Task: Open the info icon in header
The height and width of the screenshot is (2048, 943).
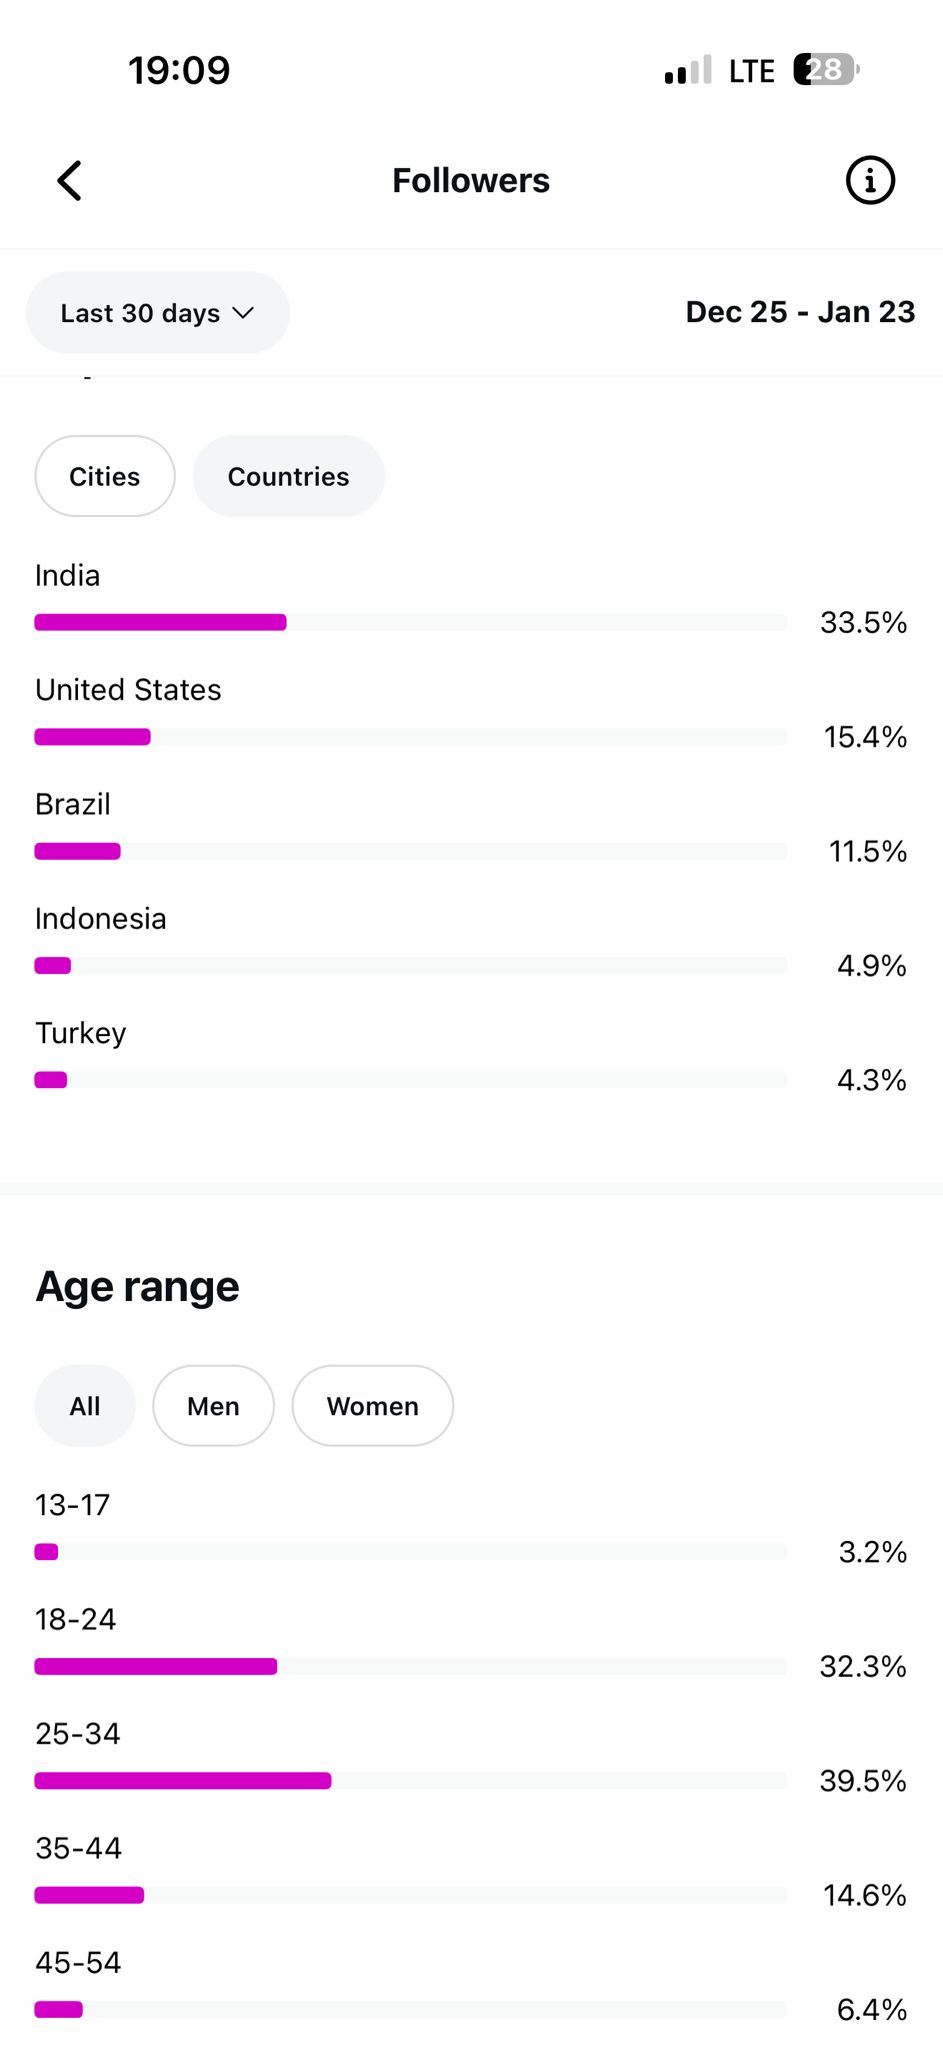Action: click(870, 181)
